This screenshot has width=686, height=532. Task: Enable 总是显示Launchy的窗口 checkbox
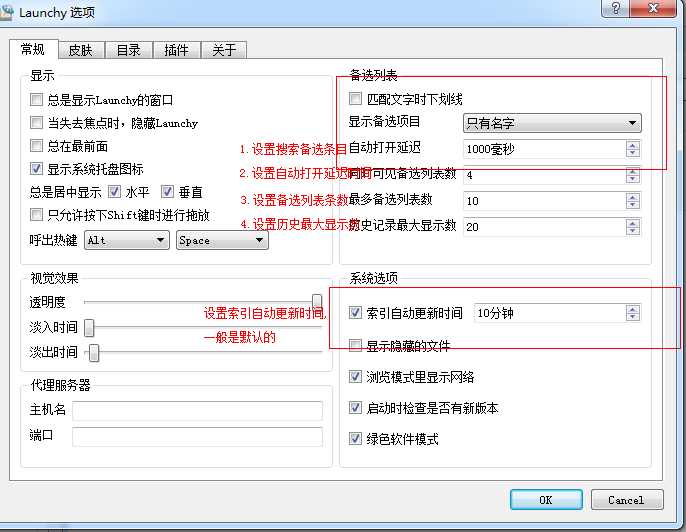pos(36,100)
